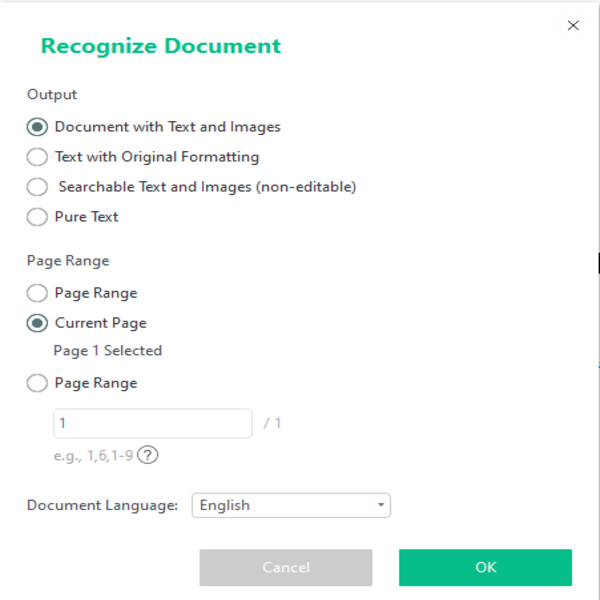600x600 pixels.
Task: Choose the Pure Text output option
Action: (37, 217)
